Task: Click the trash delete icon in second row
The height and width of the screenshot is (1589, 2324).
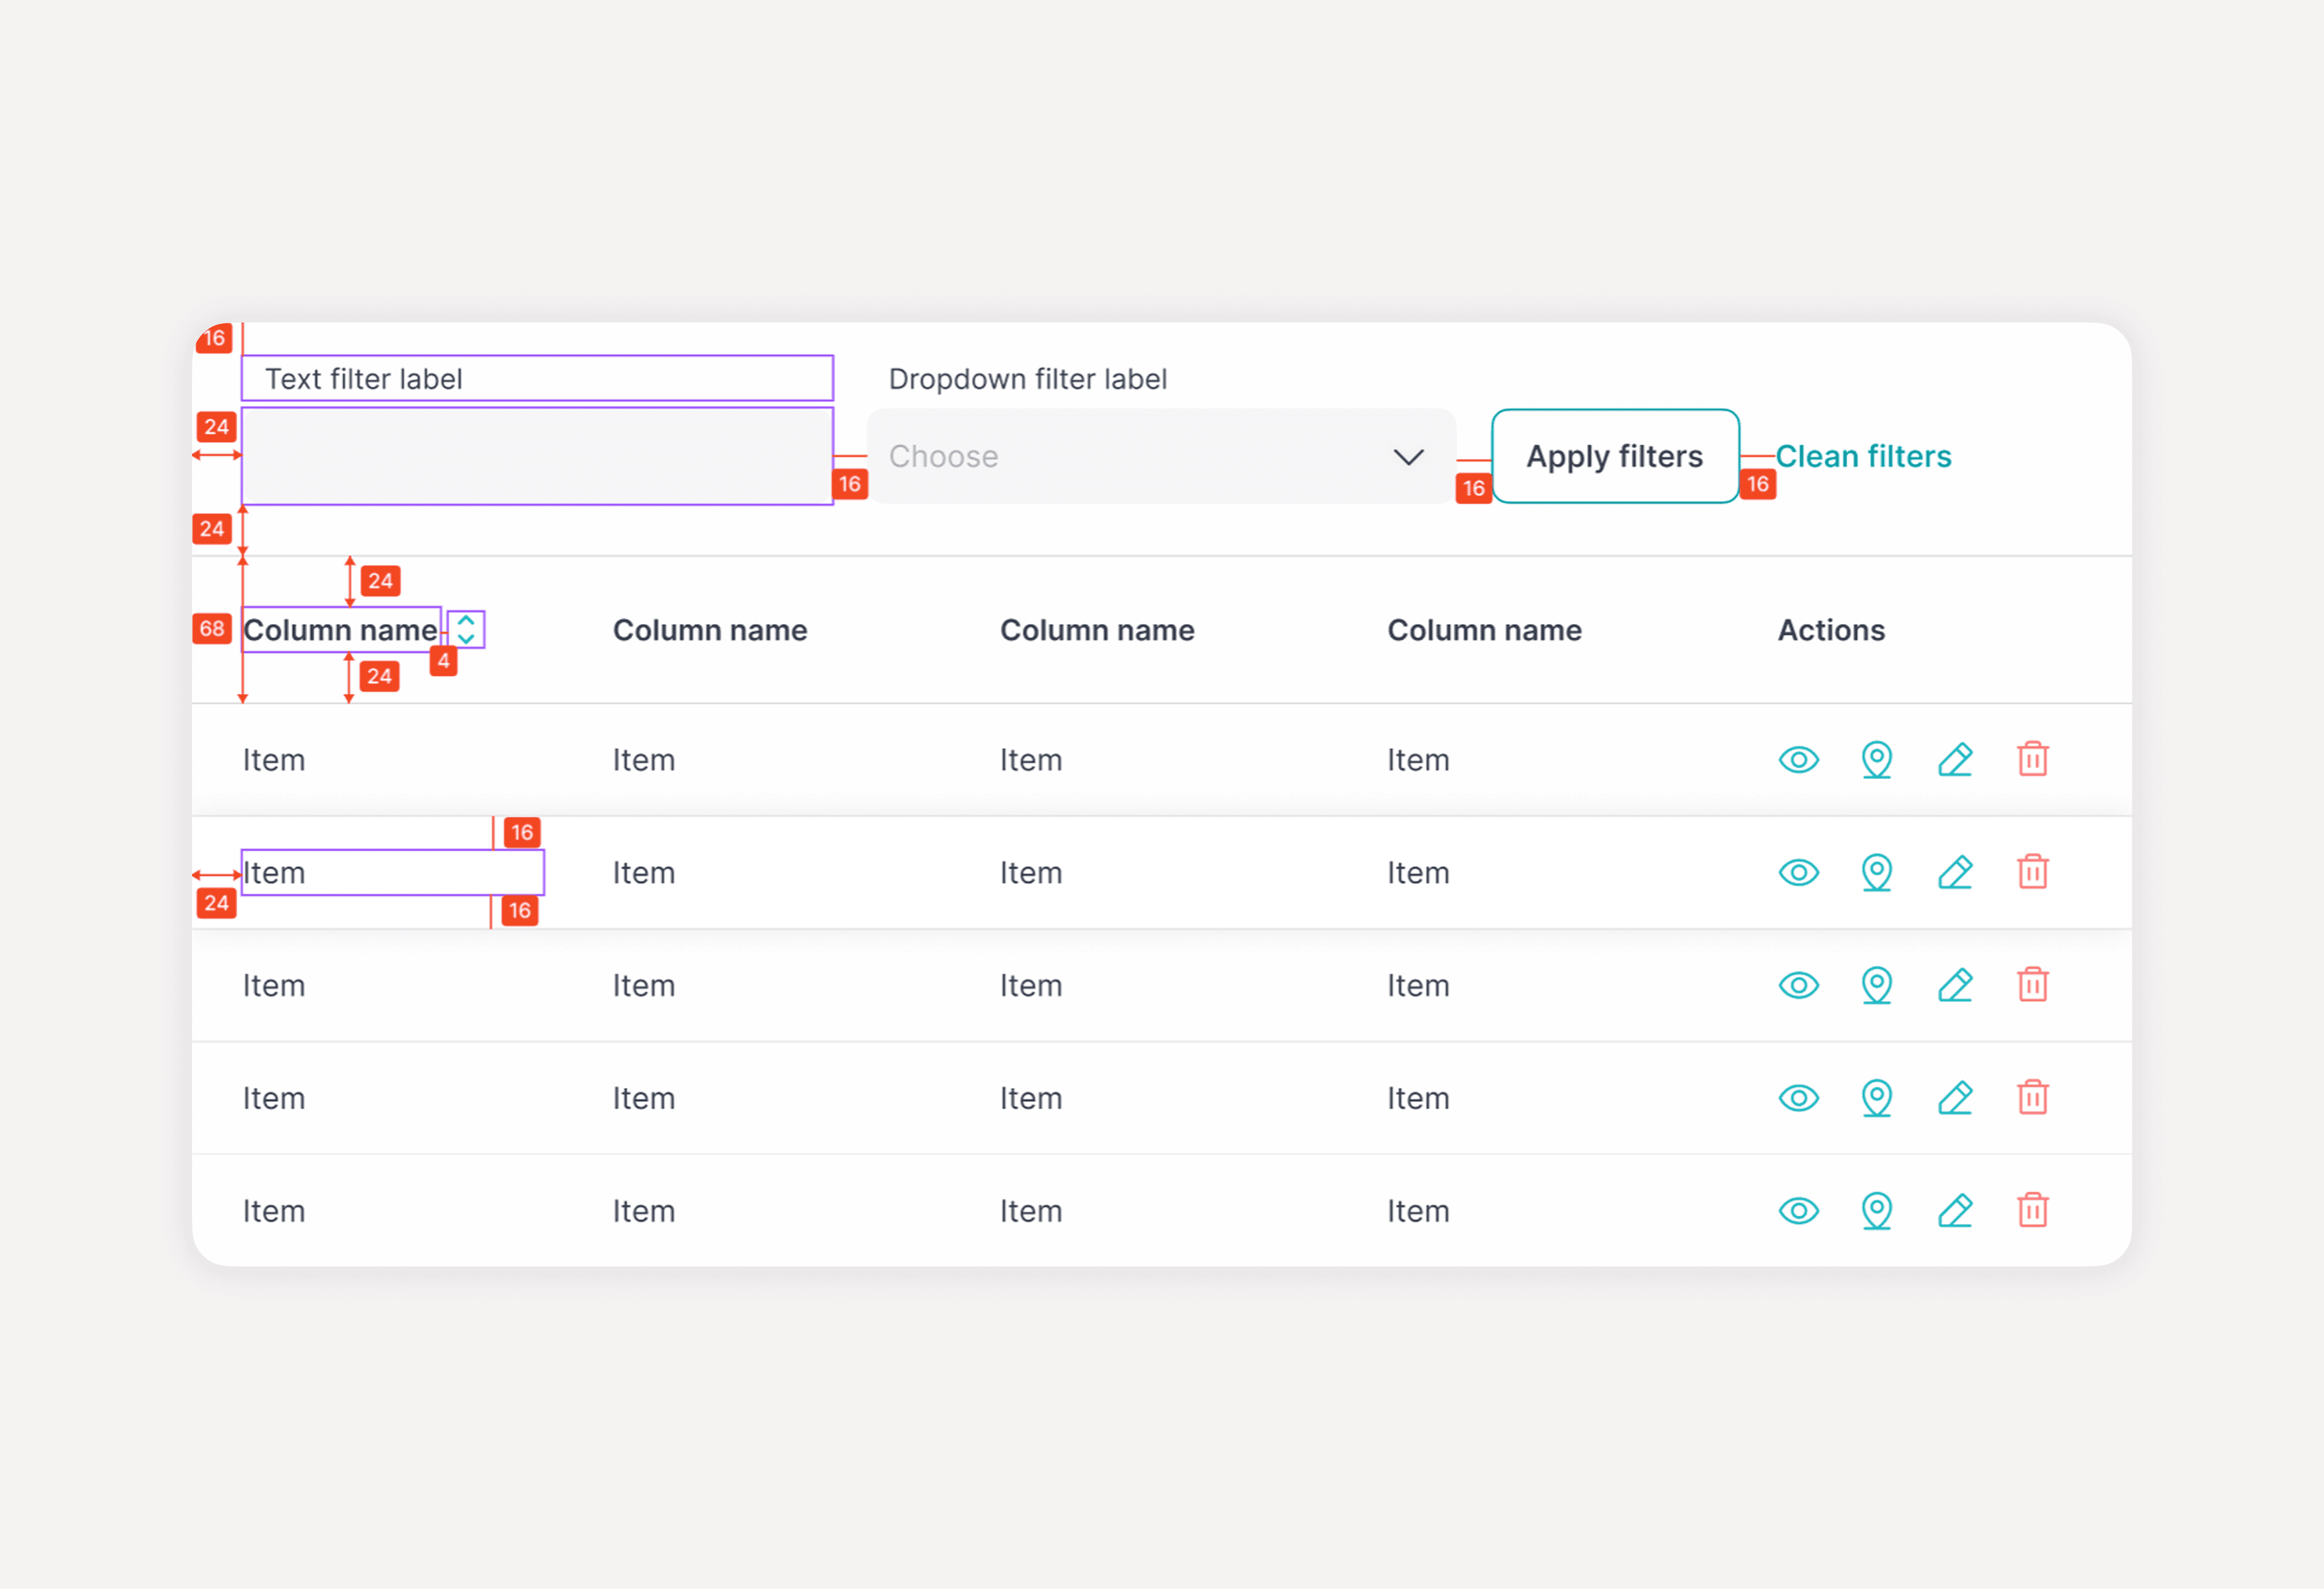Action: click(2032, 872)
